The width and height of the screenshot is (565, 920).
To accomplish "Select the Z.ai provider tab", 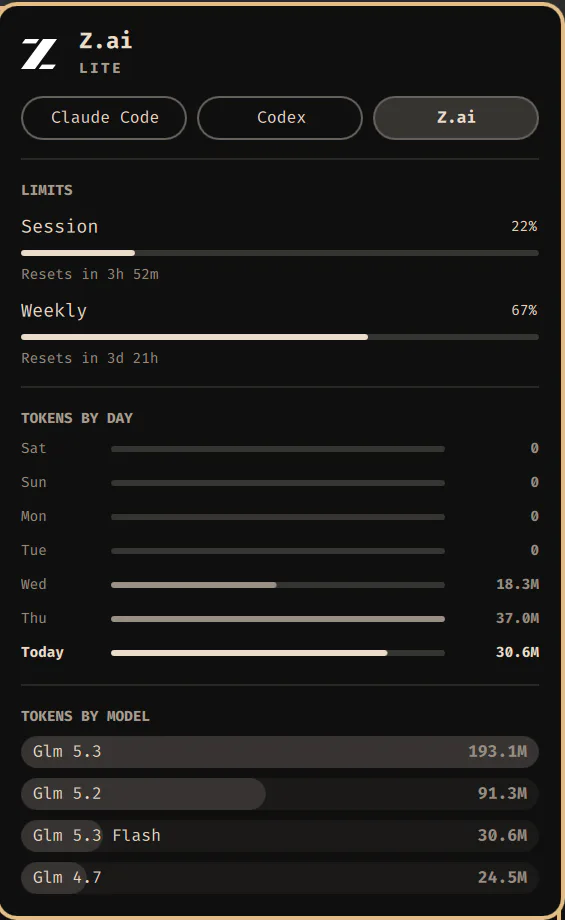I will click(x=456, y=118).
